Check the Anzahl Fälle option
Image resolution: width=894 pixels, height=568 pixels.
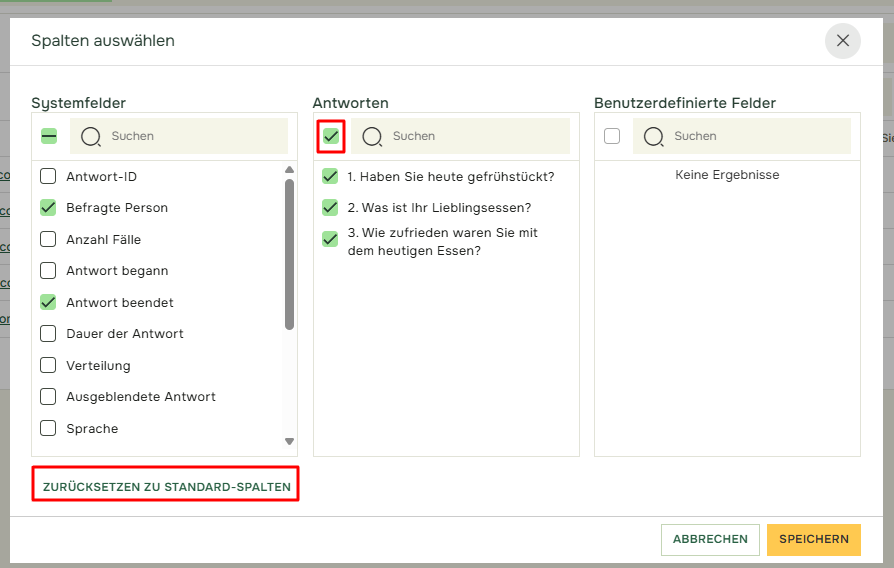[x=48, y=240]
